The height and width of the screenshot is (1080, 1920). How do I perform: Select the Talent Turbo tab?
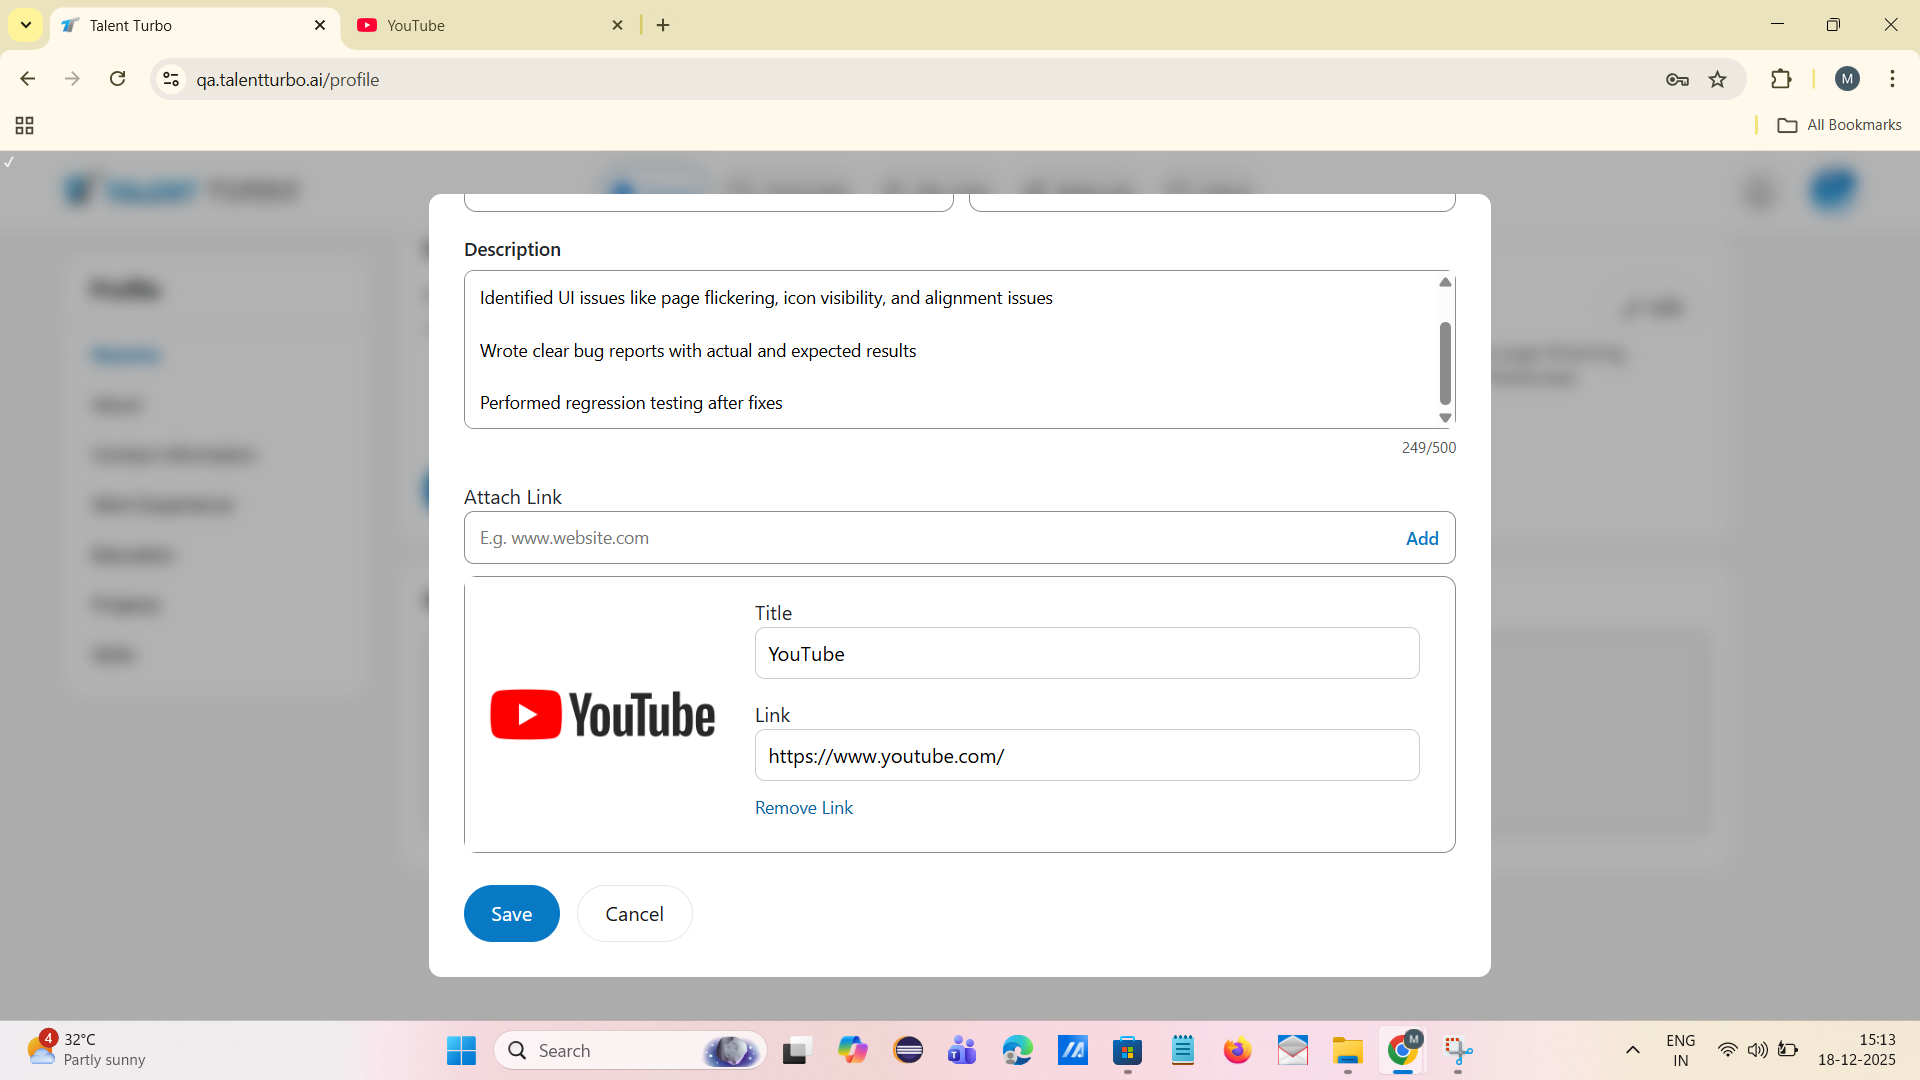(195, 25)
